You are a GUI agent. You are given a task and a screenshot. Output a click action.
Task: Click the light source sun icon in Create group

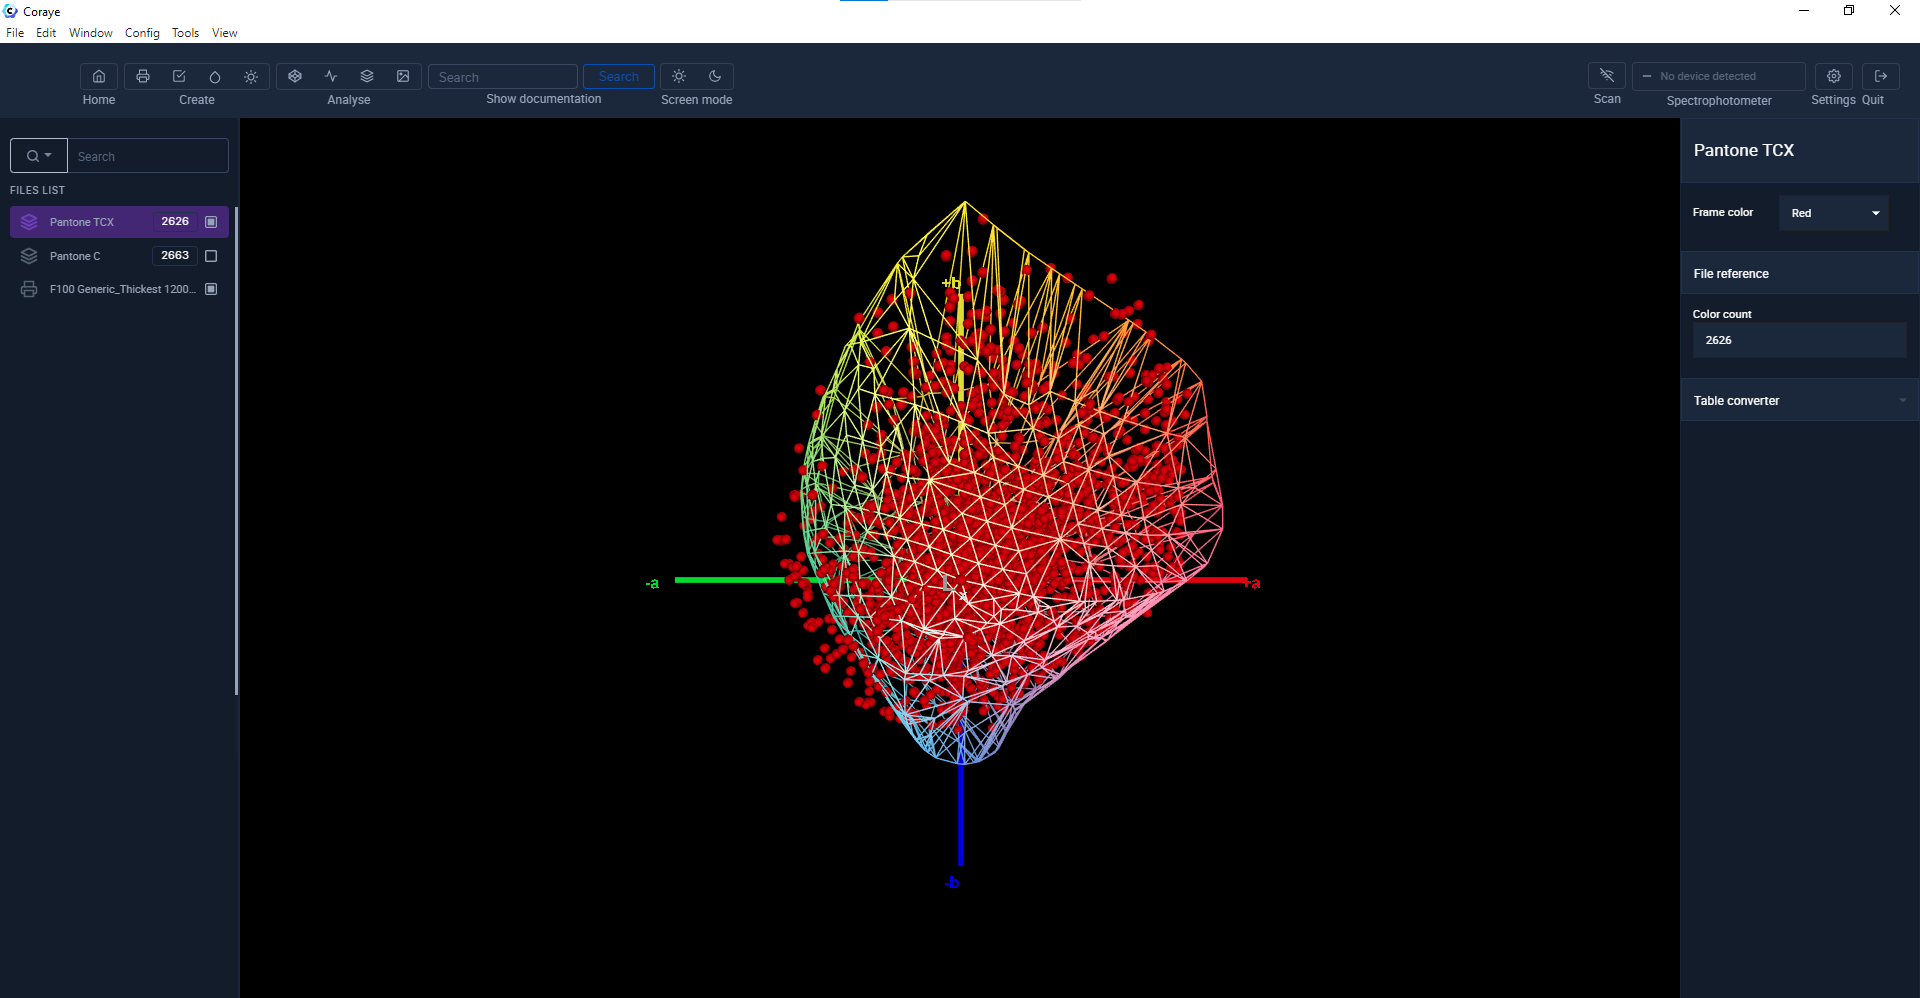251,77
